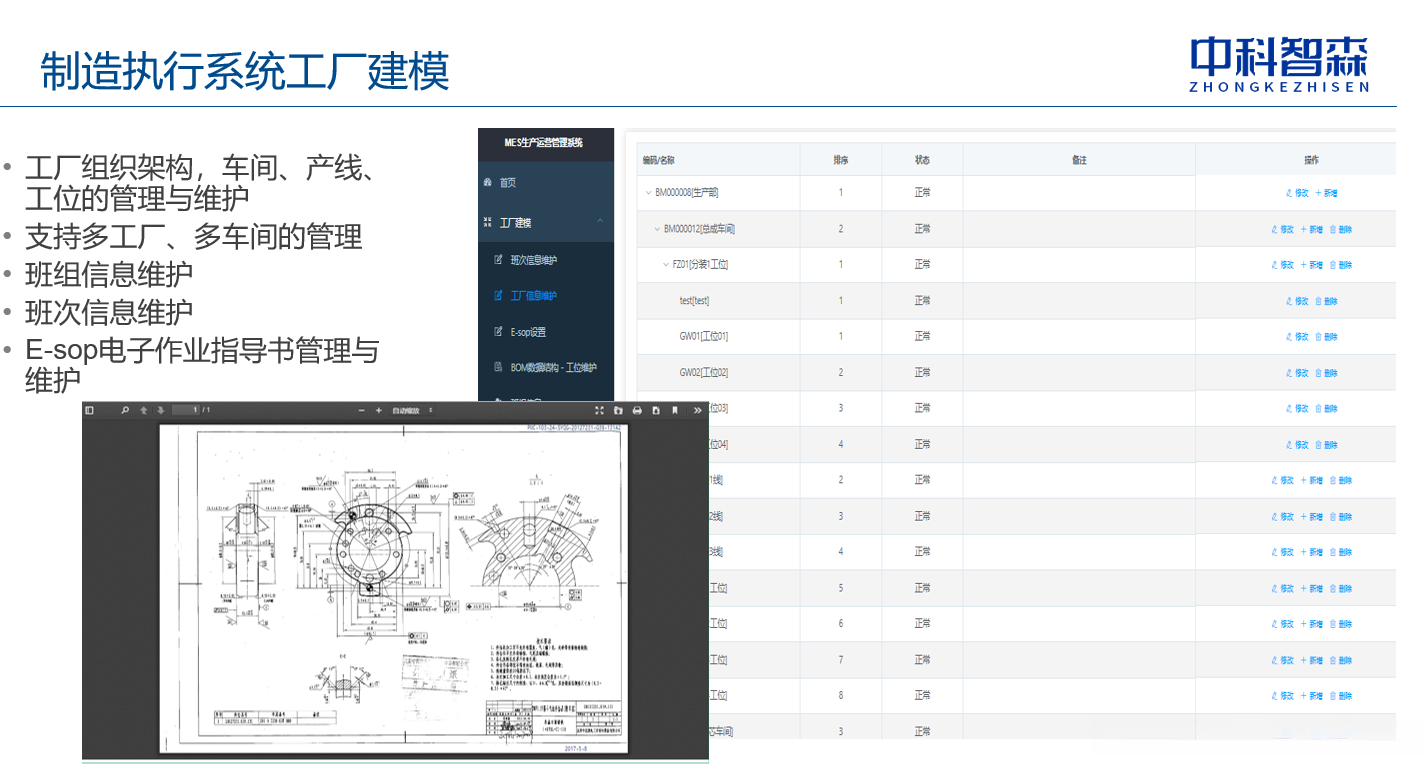Click the PDF bookmark view icon

pos(675,410)
